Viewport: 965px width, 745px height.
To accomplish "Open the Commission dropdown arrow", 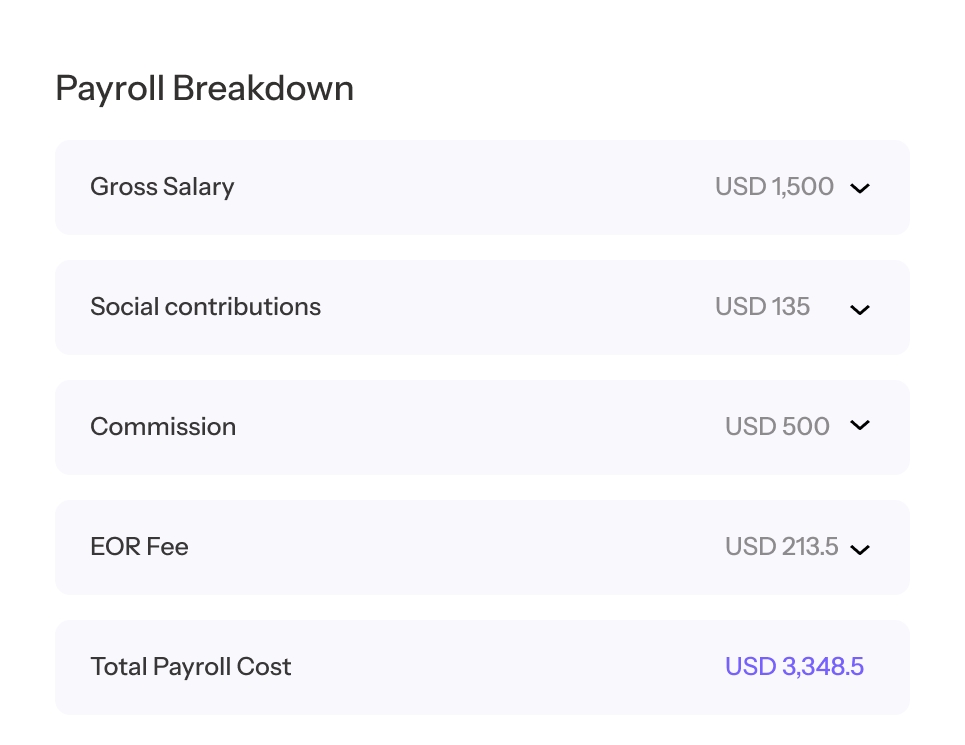I will pyautogui.click(x=860, y=425).
